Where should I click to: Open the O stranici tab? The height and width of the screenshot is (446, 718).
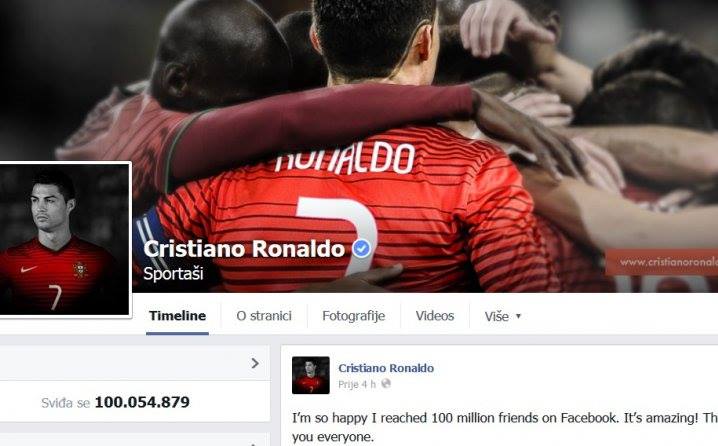click(x=264, y=316)
